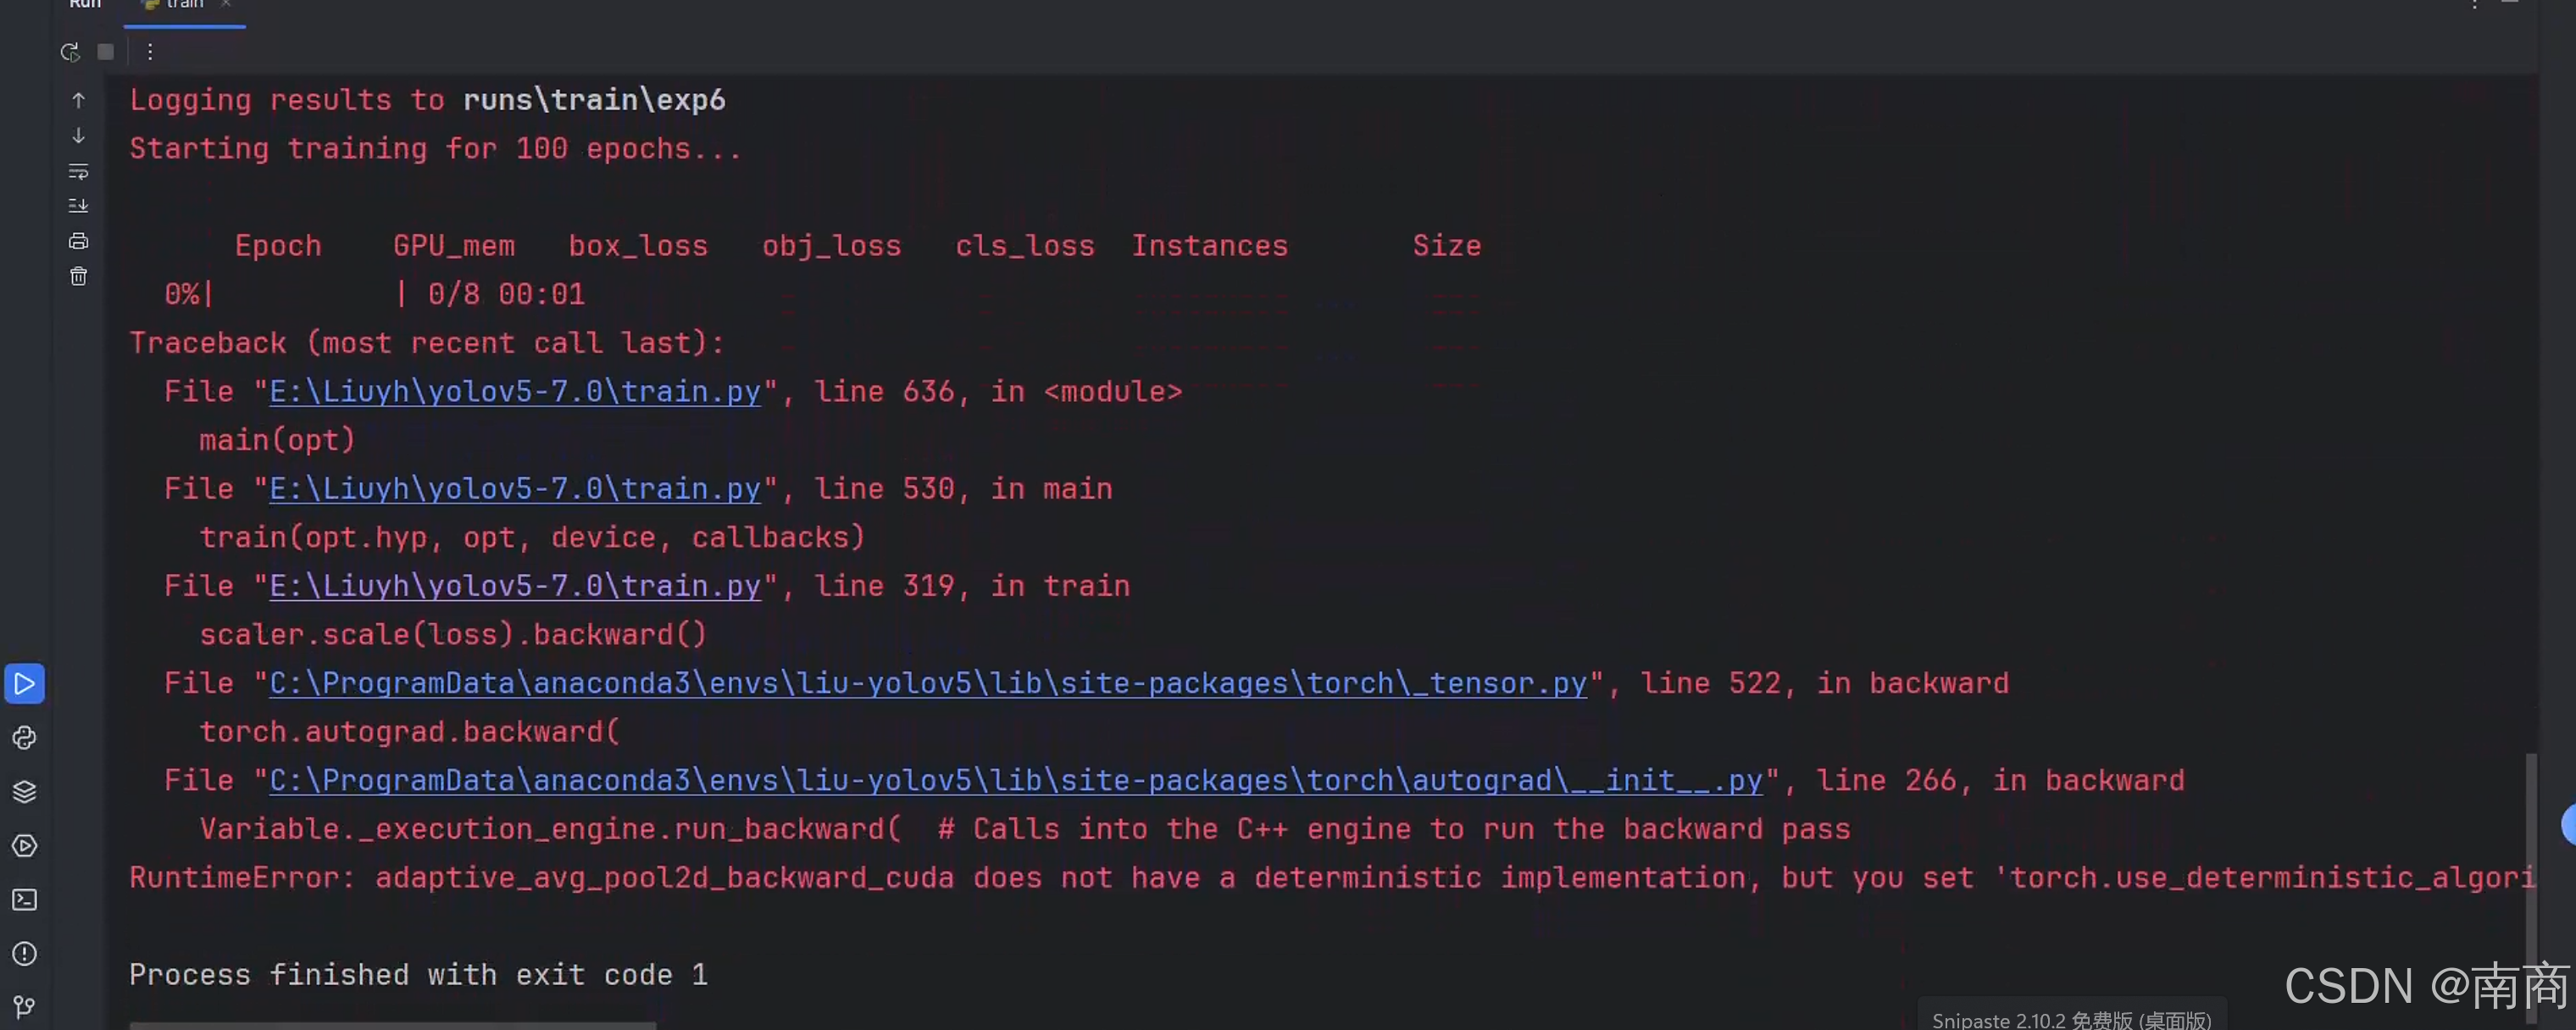This screenshot has width=2576, height=1030.
Task: Toggle scroll to end behavior
Action: (78, 205)
